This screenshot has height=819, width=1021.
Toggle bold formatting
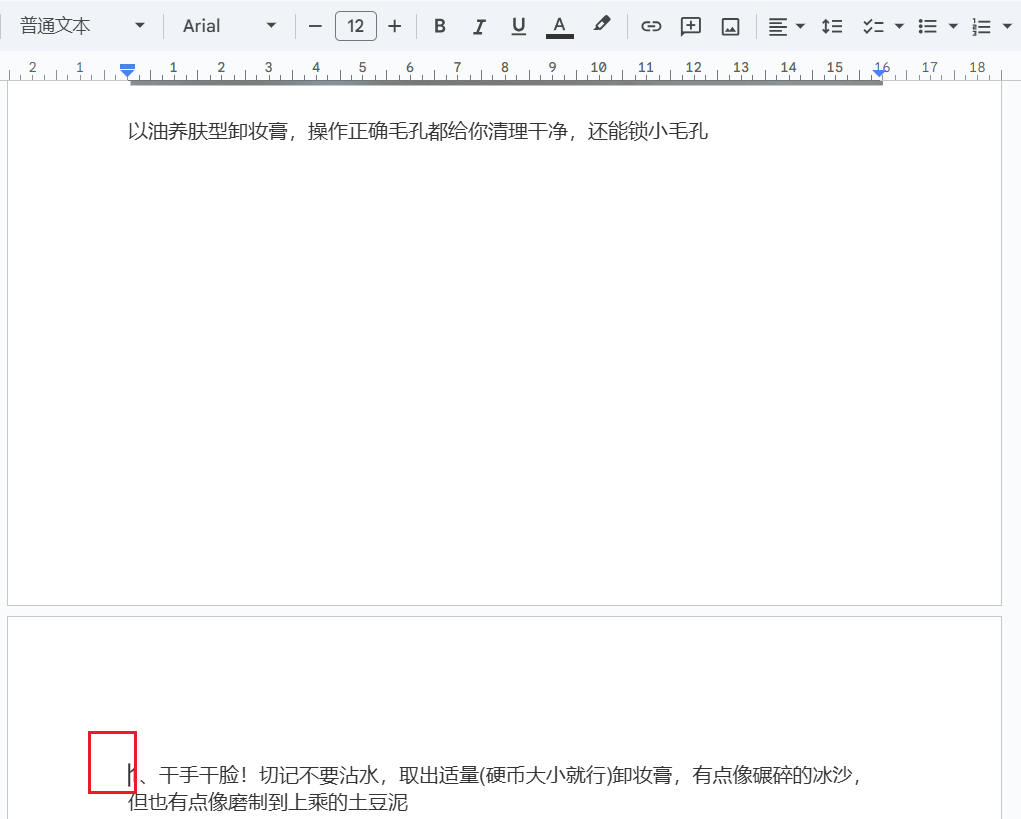coord(440,26)
